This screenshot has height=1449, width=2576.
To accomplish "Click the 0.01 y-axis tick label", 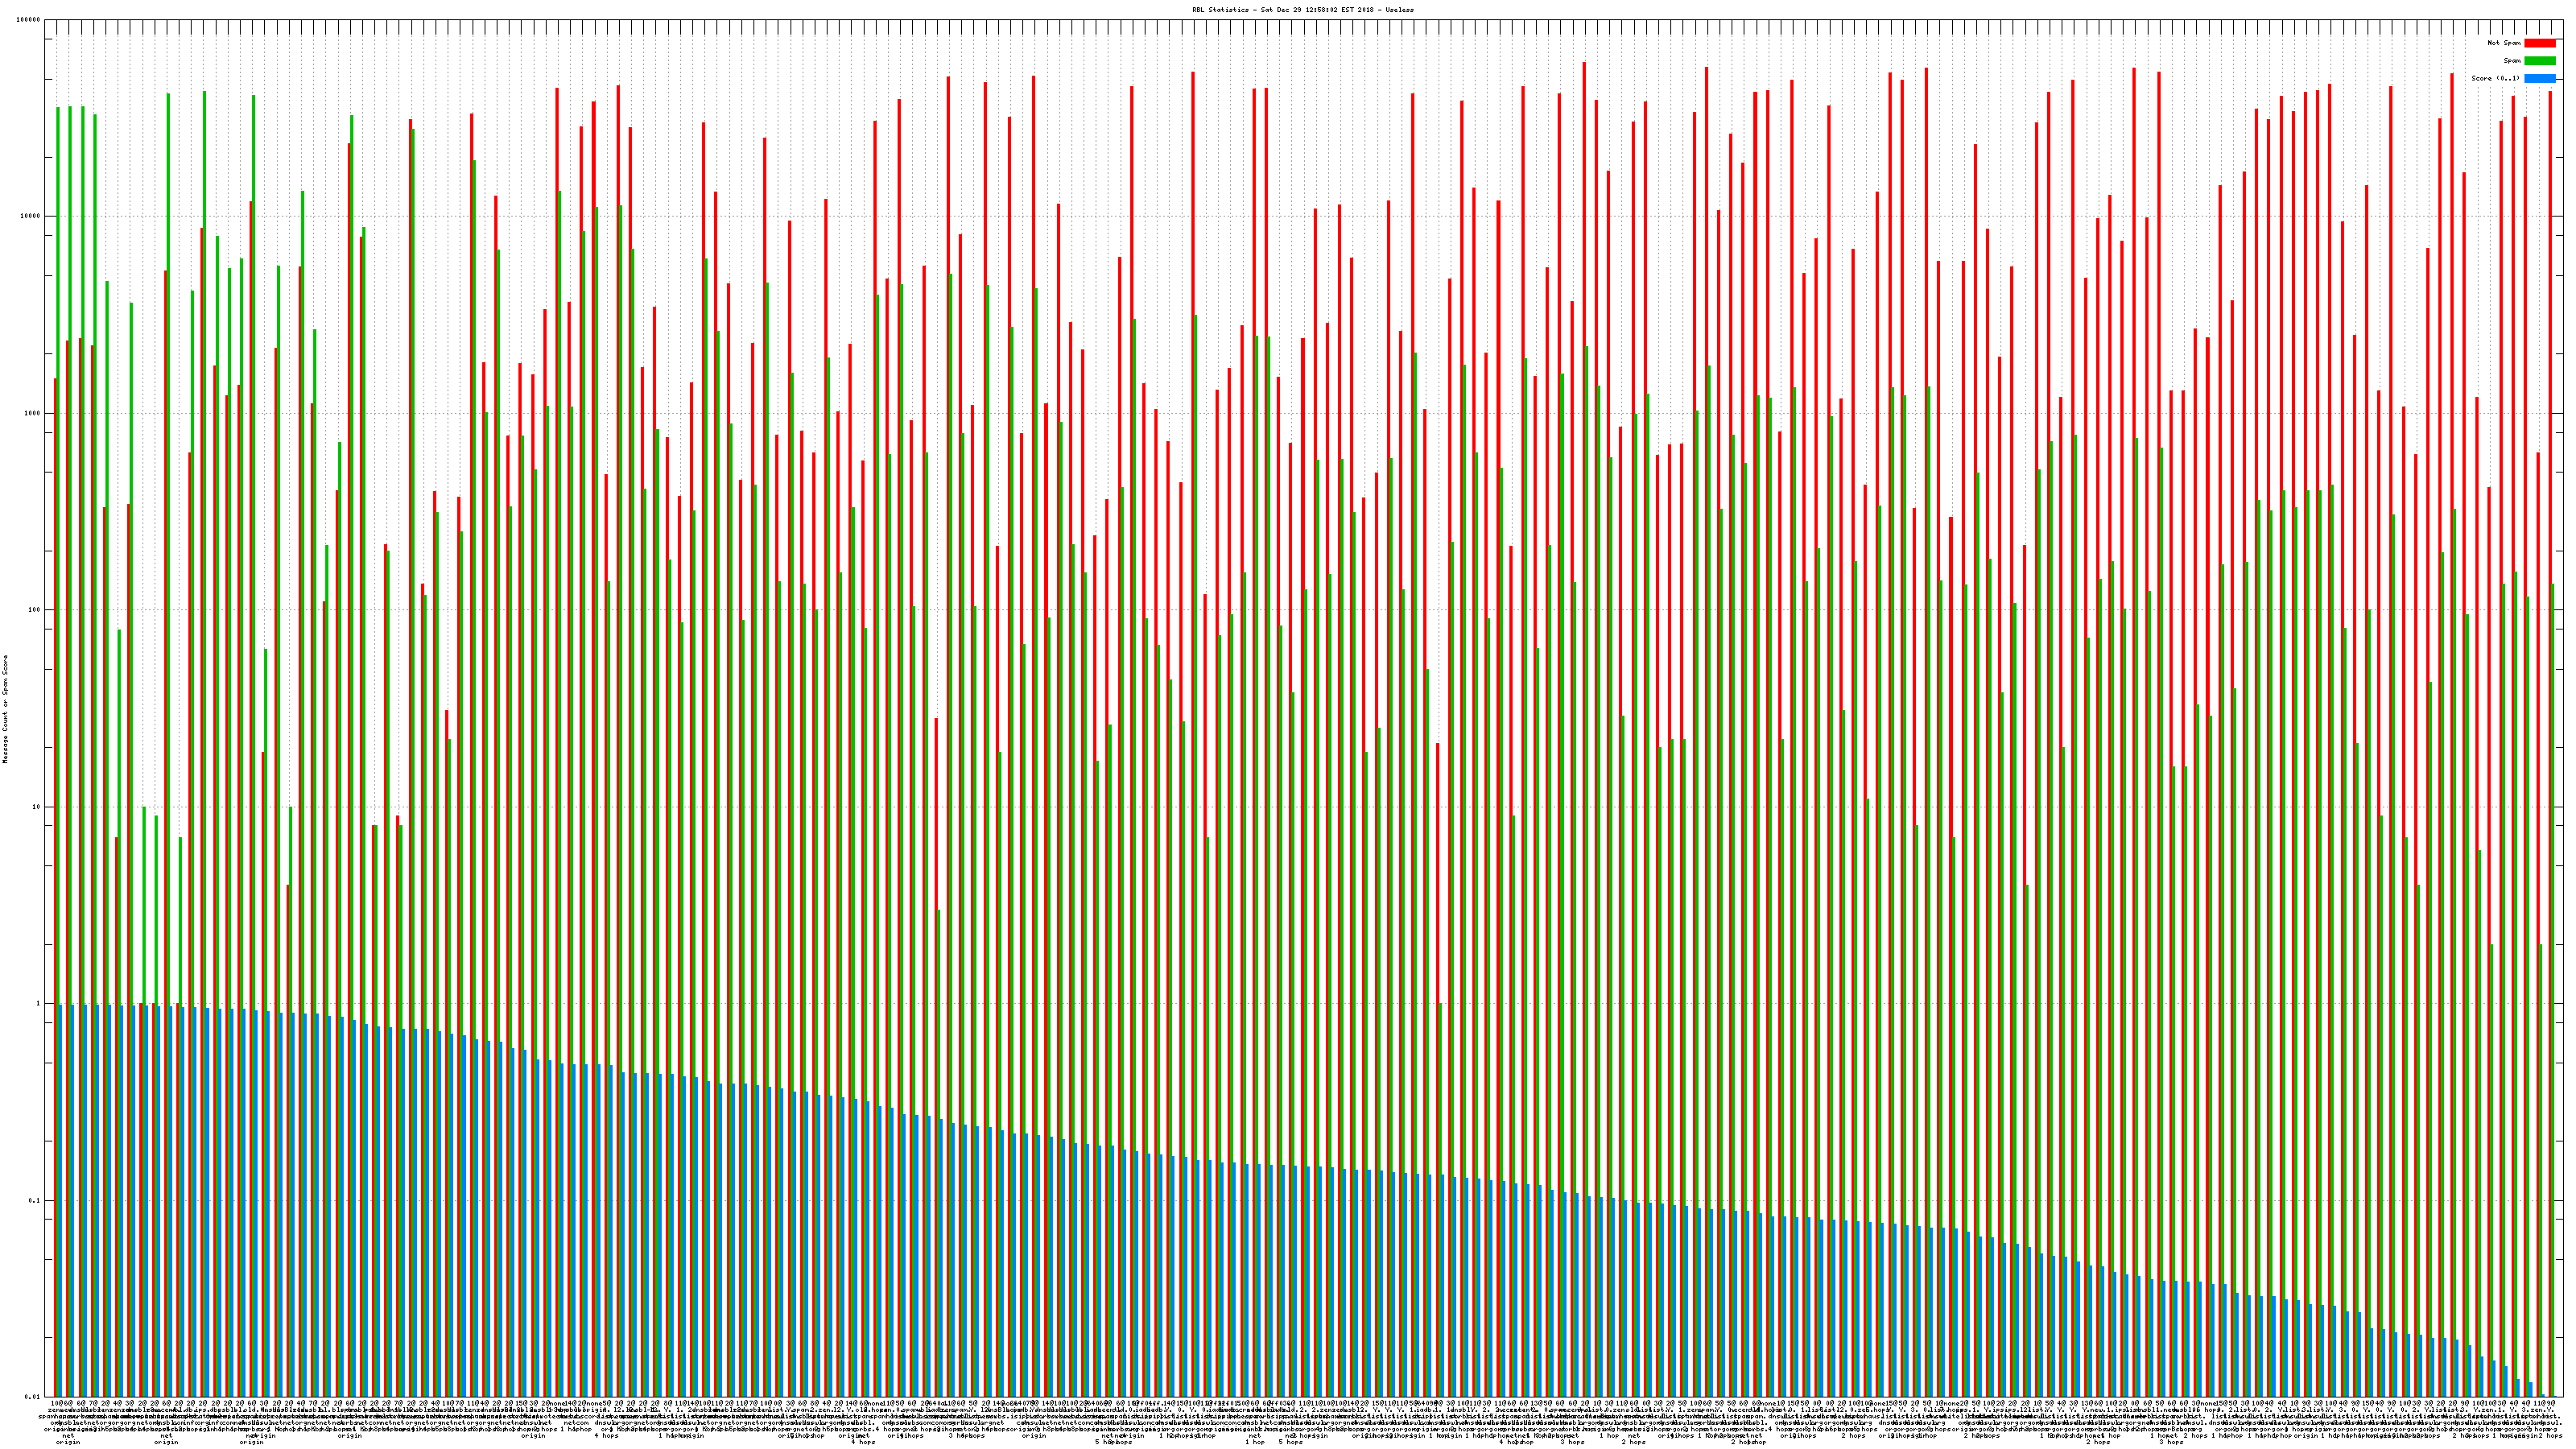I will click(34, 1397).
